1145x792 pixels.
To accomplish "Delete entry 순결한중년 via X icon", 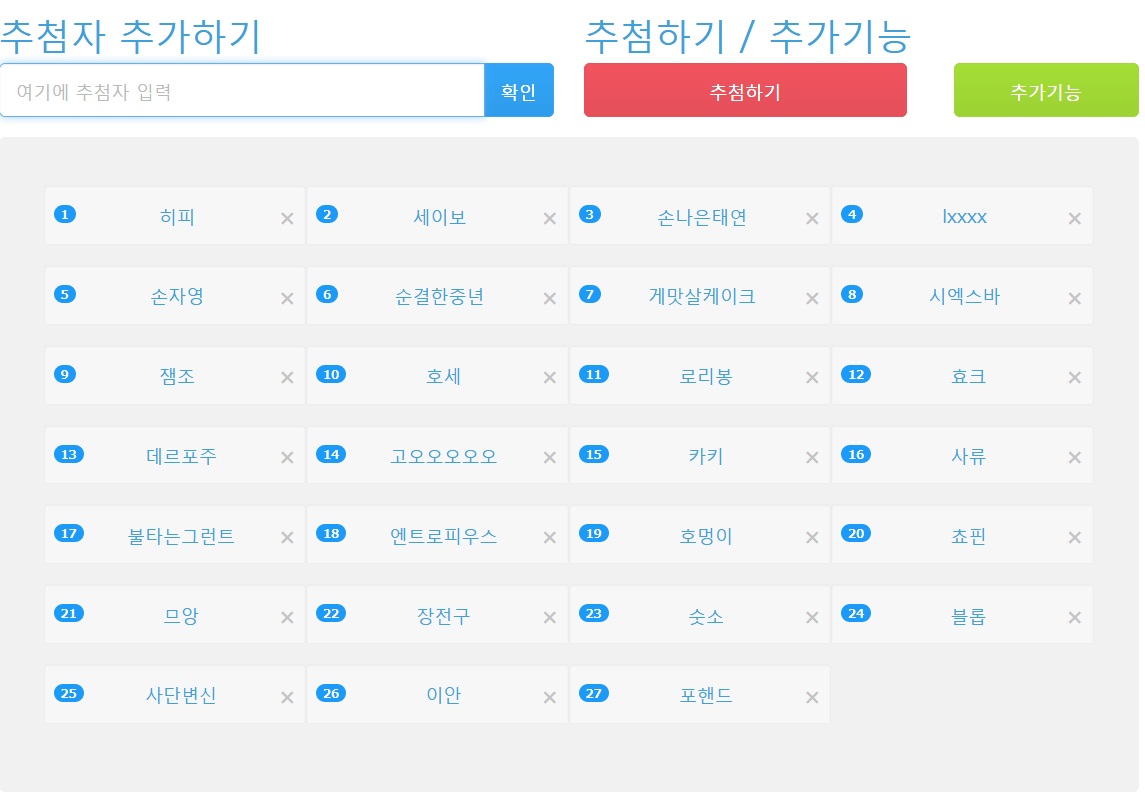I will (549, 299).
